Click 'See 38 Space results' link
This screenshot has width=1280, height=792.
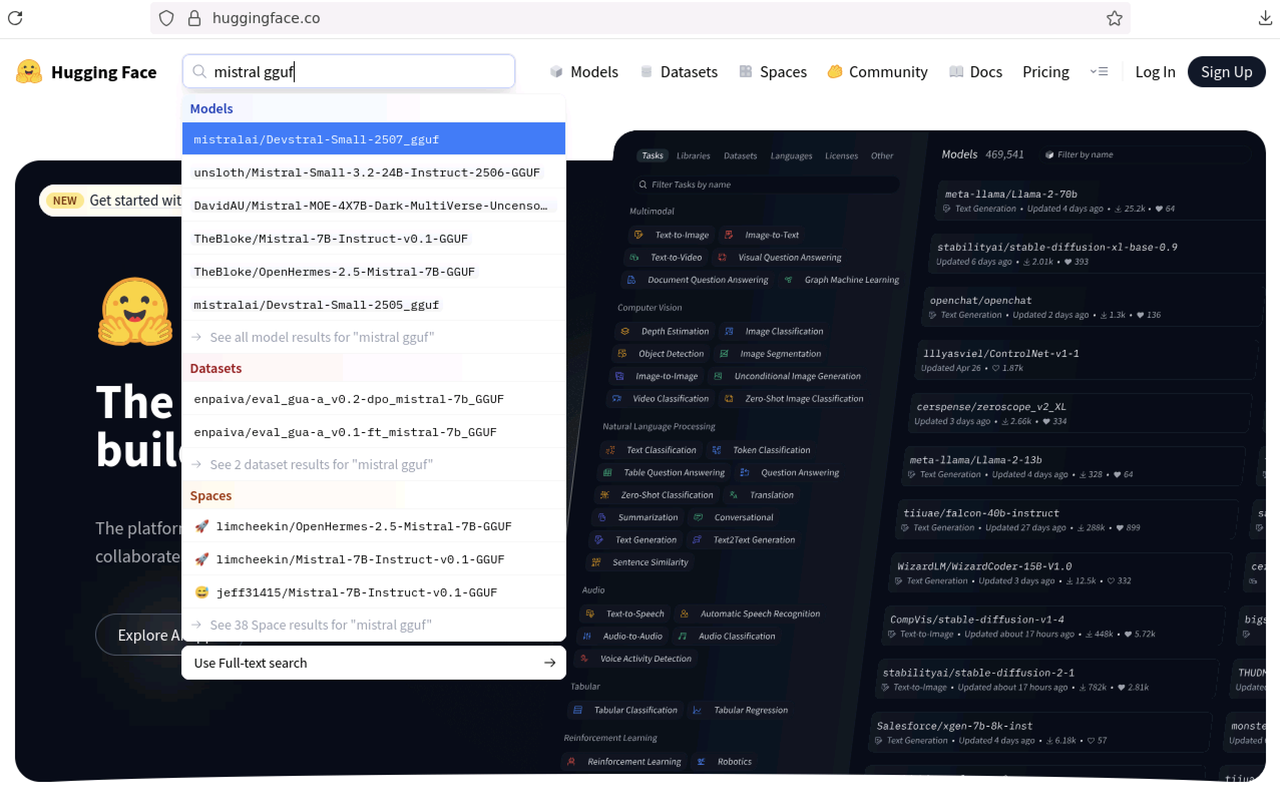click(x=374, y=625)
